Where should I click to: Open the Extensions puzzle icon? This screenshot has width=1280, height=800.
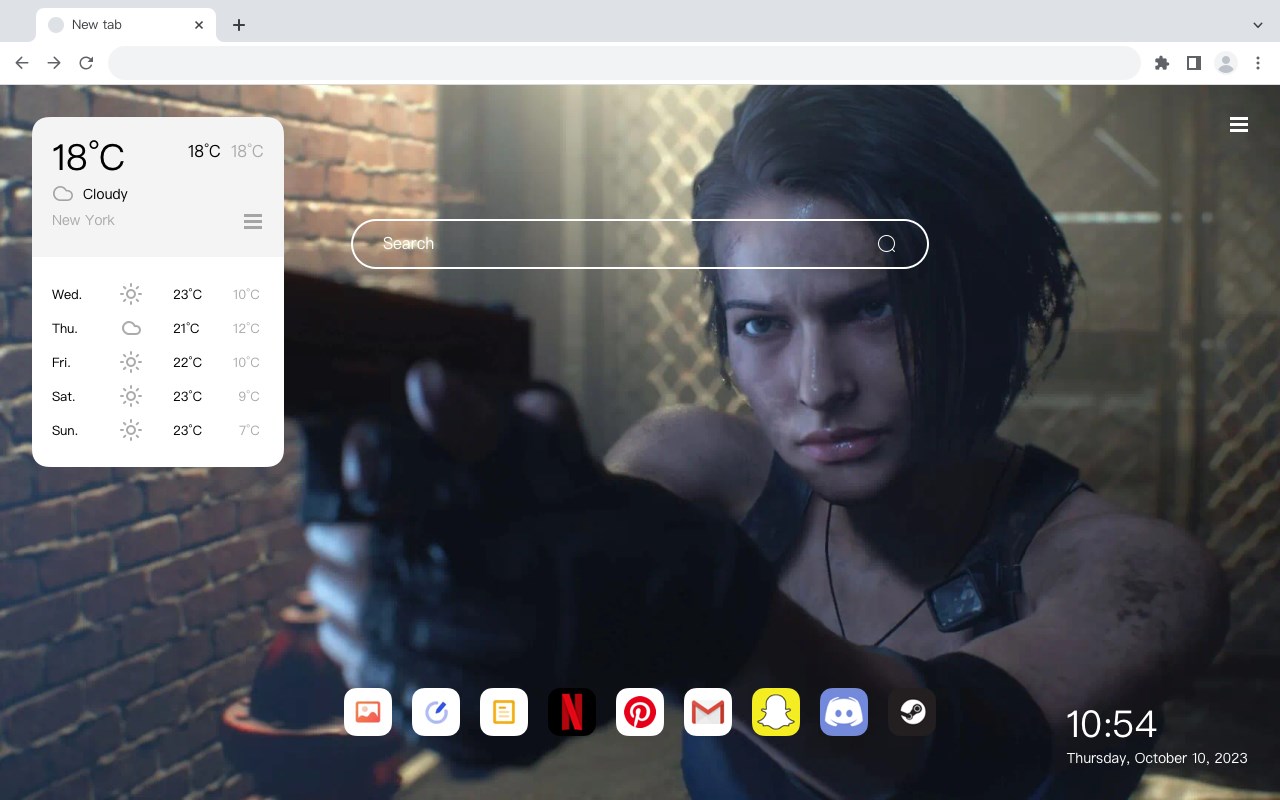coord(1161,63)
